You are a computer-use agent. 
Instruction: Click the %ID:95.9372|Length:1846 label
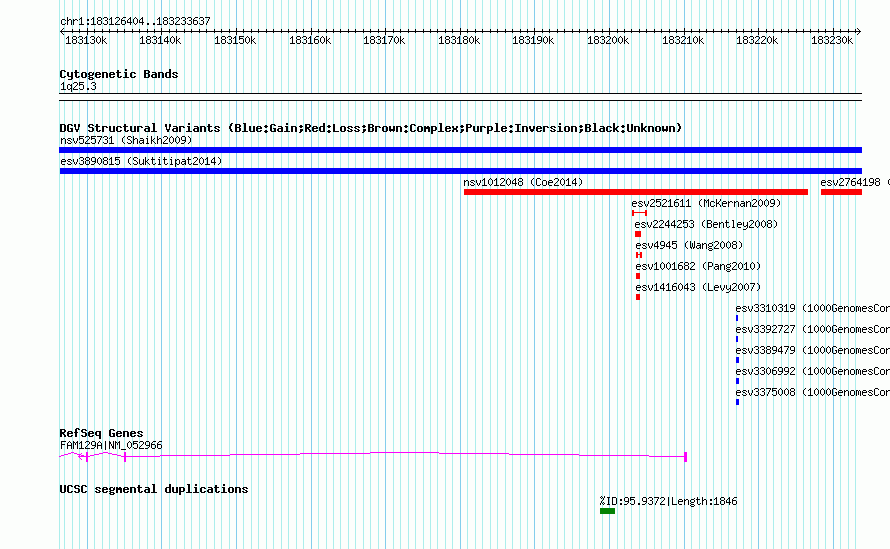coord(668,501)
